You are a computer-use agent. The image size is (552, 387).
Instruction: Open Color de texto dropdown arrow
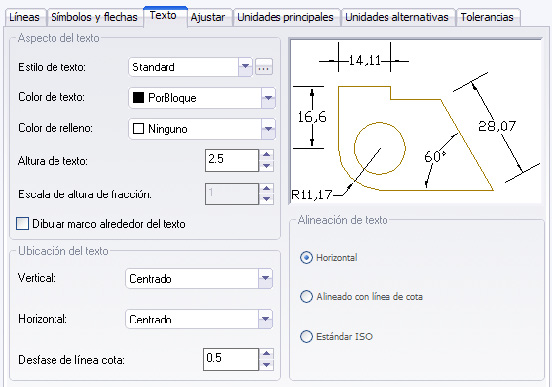268,98
